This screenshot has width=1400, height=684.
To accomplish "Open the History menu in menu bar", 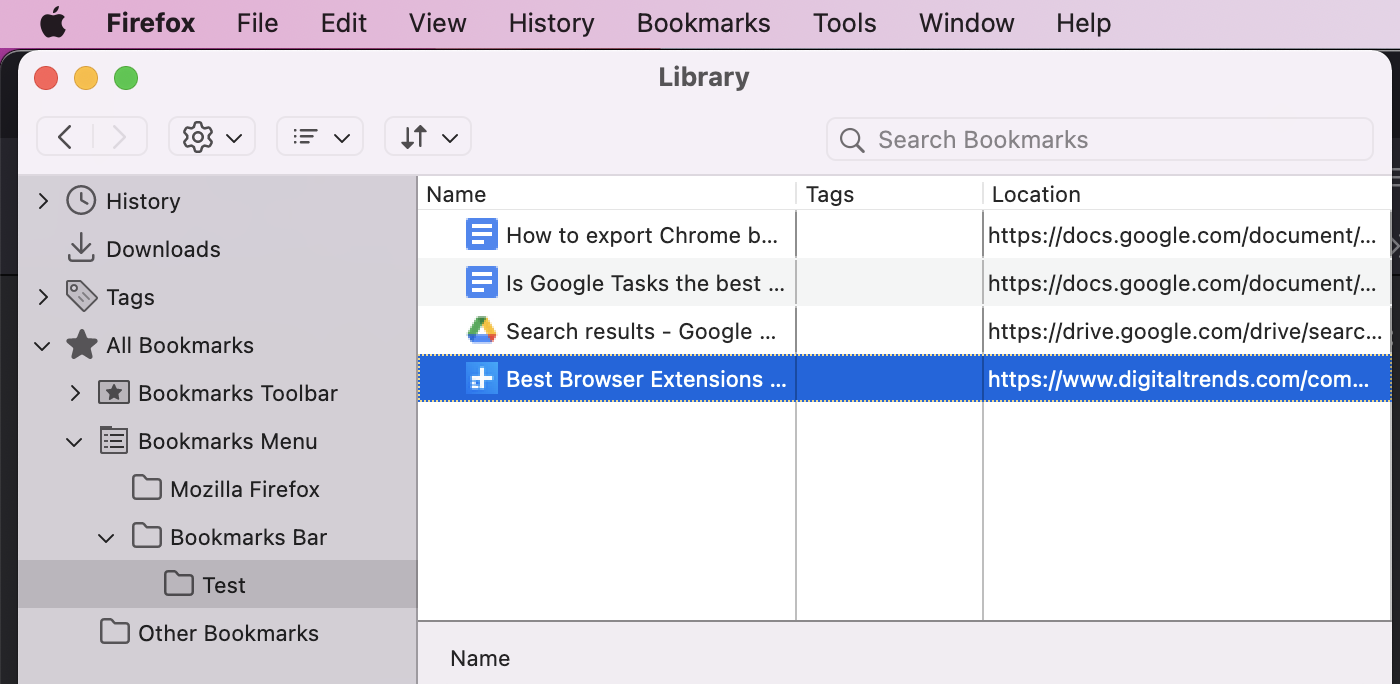I will point(551,23).
